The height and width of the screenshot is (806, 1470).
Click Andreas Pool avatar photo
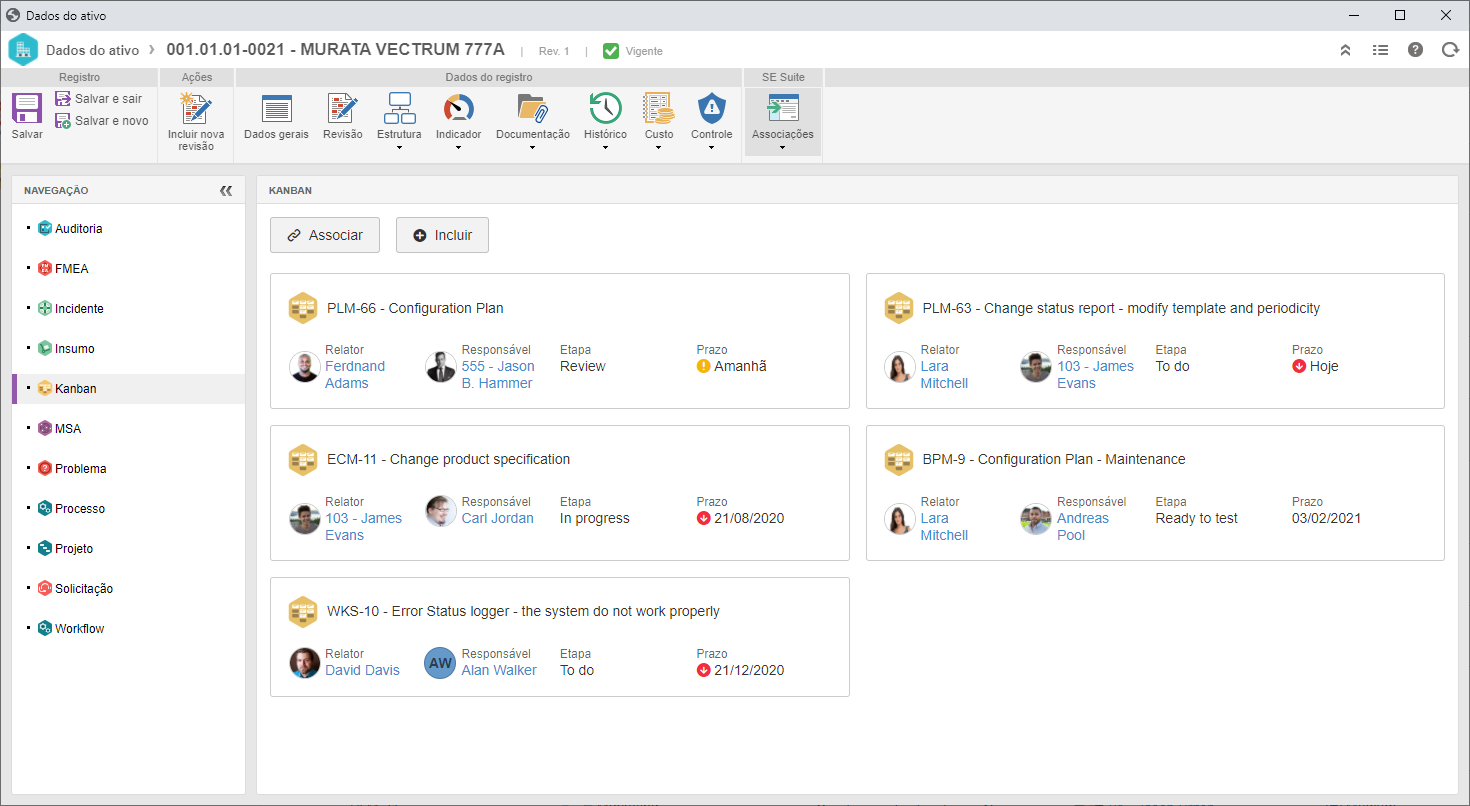[1036, 519]
